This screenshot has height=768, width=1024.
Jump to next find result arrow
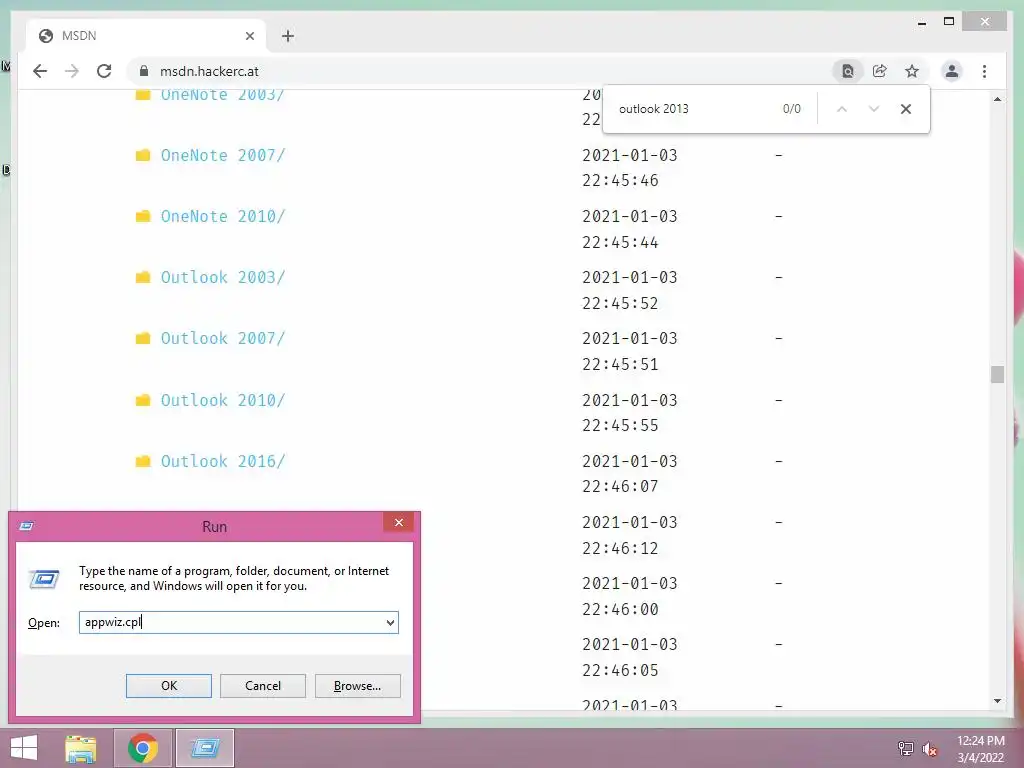pos(874,109)
